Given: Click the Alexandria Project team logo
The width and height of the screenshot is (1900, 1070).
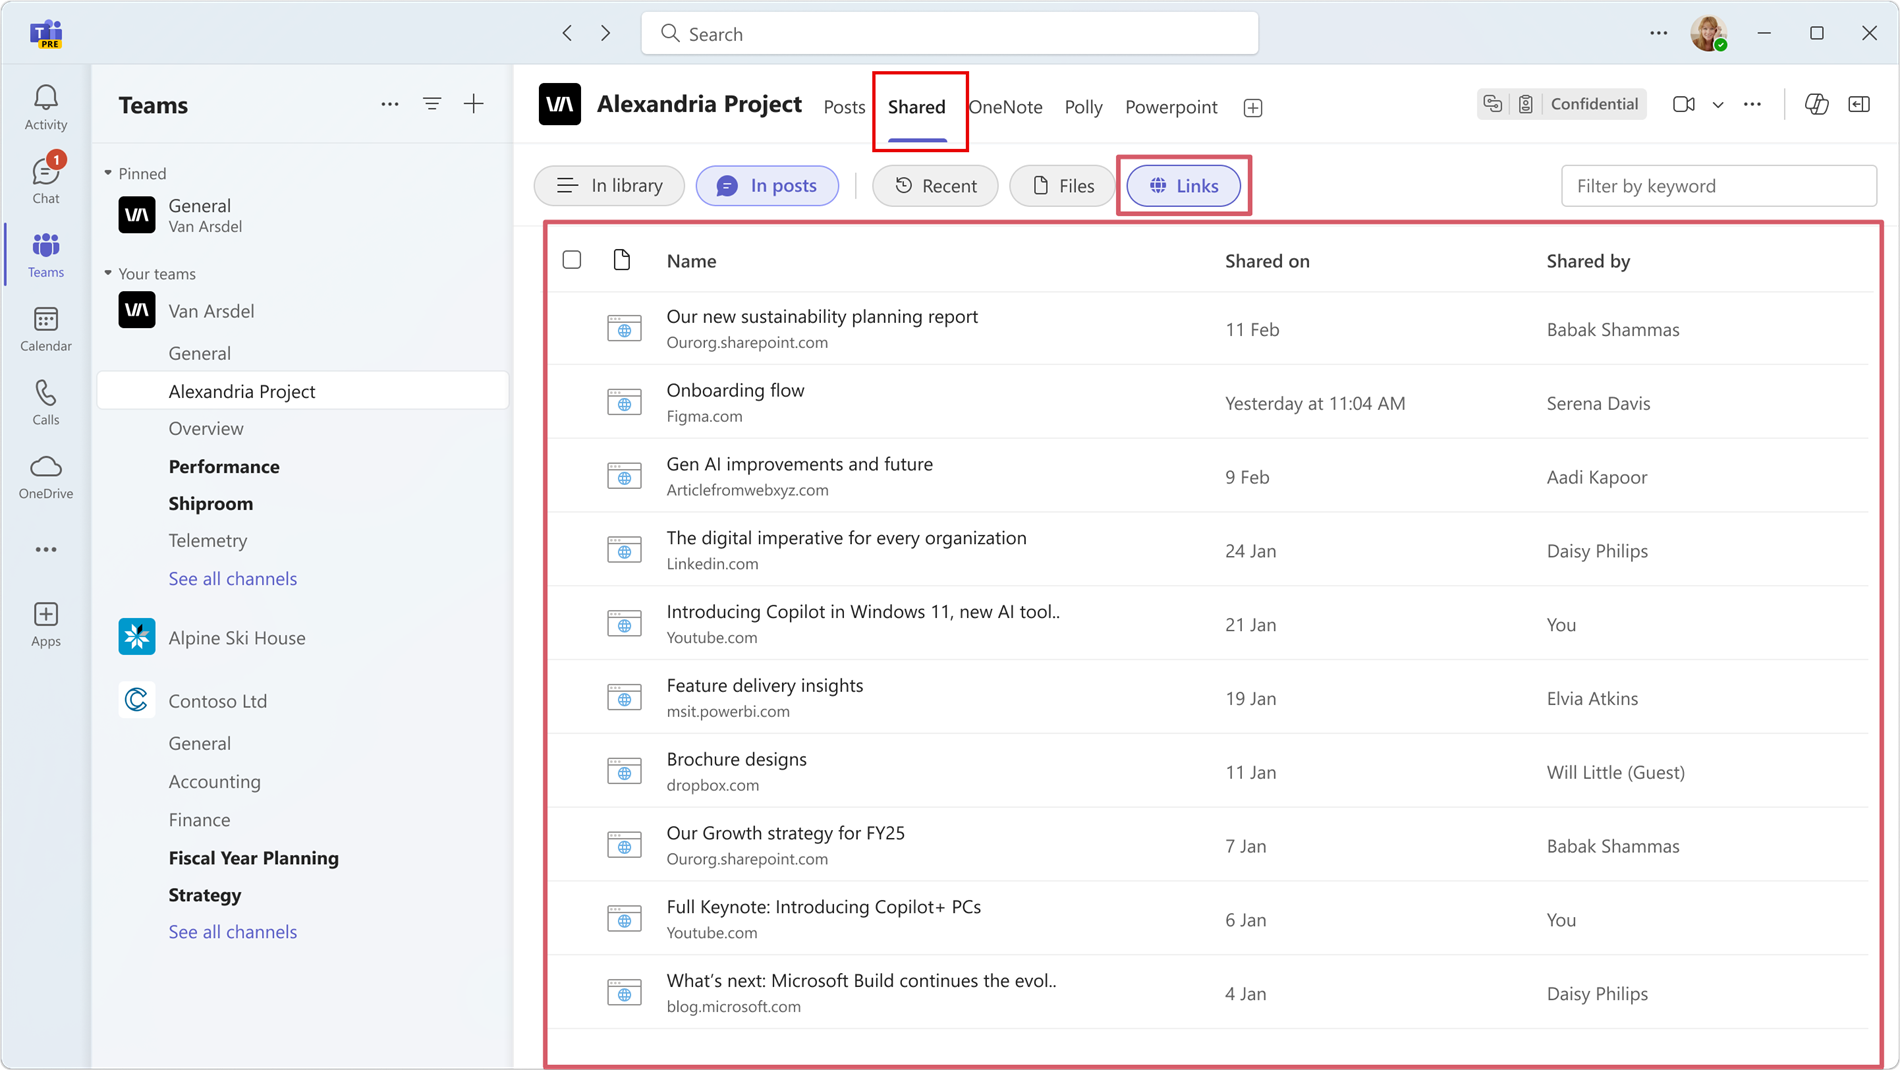Looking at the screenshot, I should click(x=560, y=104).
